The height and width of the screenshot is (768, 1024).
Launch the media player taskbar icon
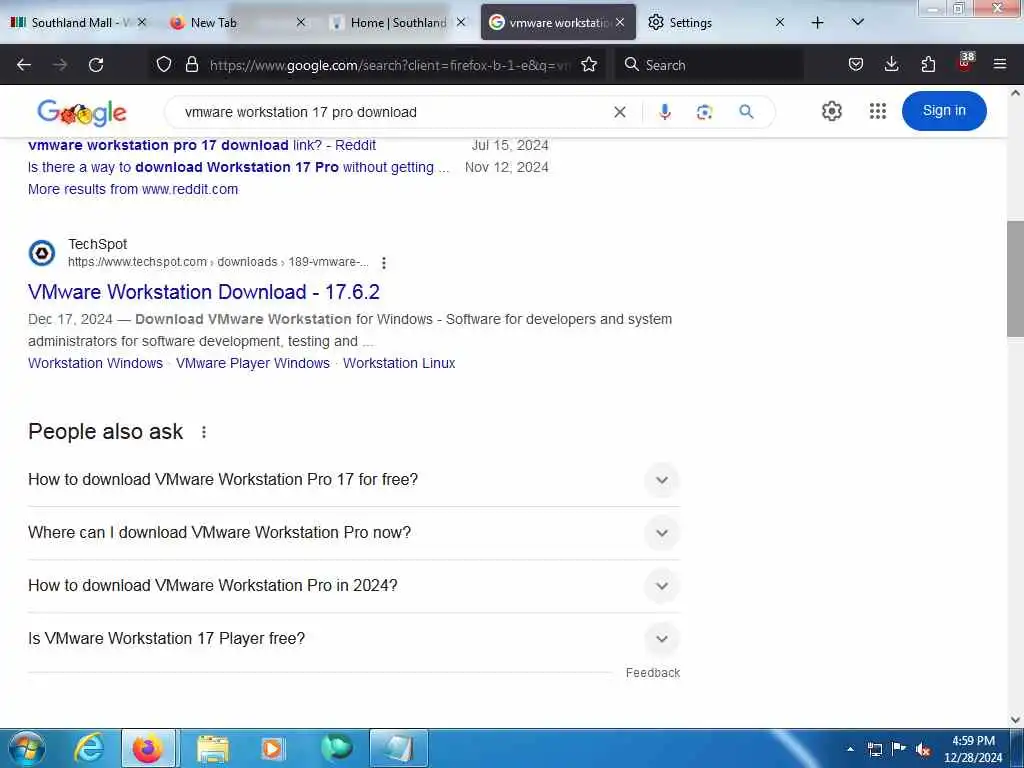pos(272,748)
